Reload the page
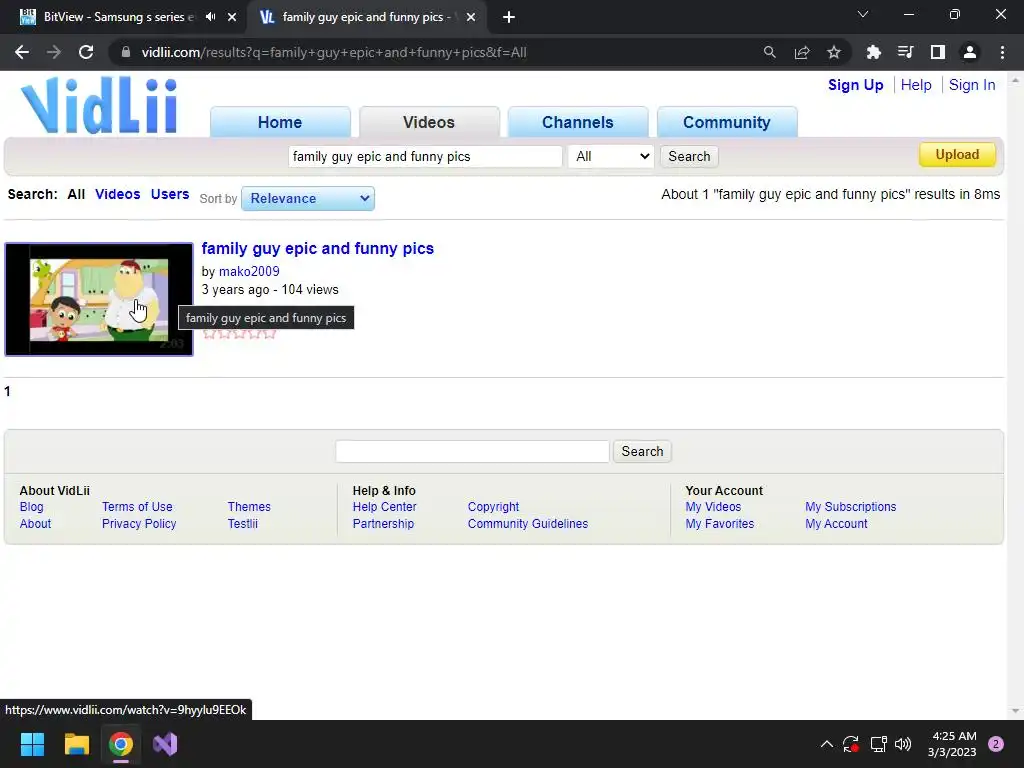The height and width of the screenshot is (768, 1024). click(x=86, y=52)
